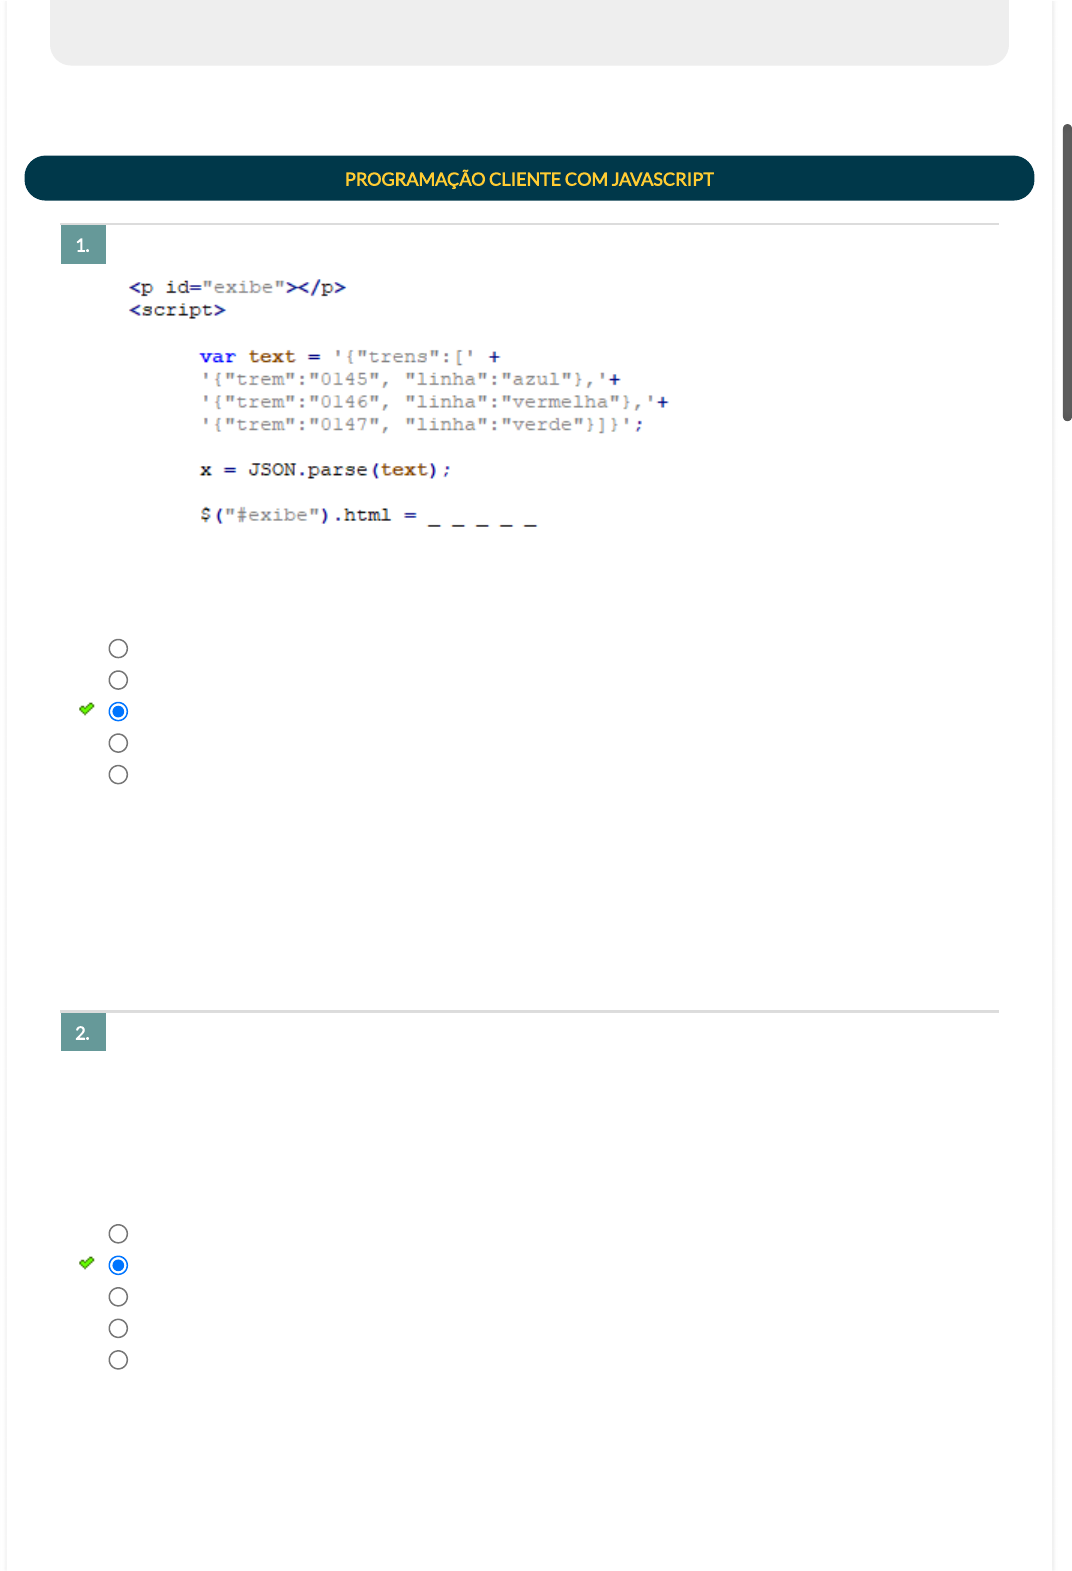Click the selected second radio of question 2
Viewport: 1072px width, 1571px height.
point(118,1265)
